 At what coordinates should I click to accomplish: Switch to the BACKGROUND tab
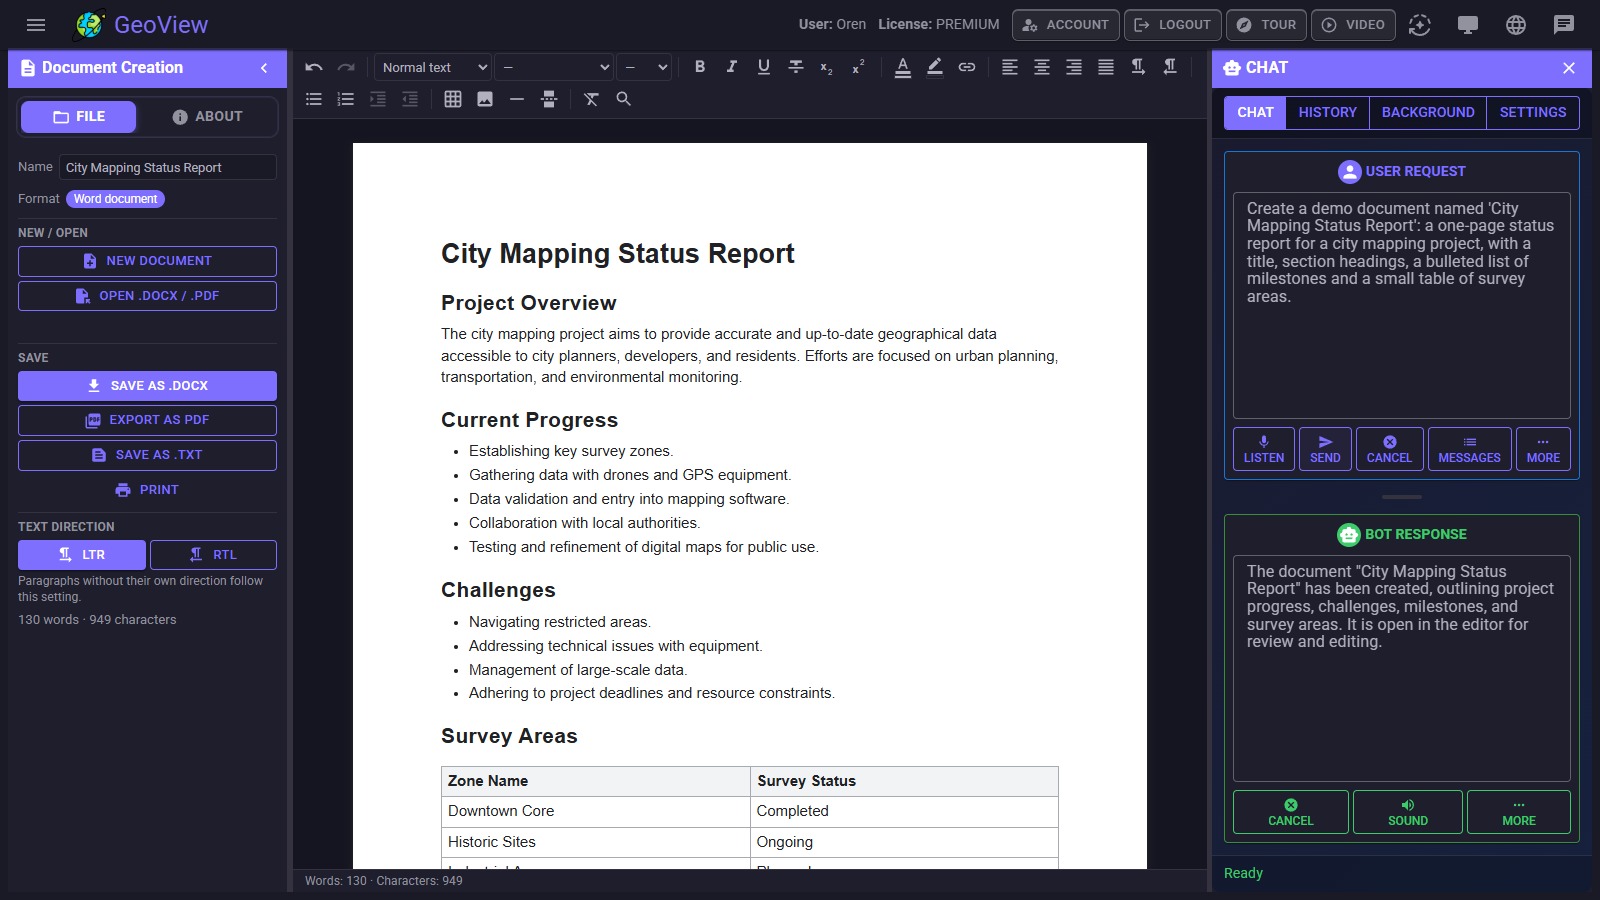pos(1428,112)
